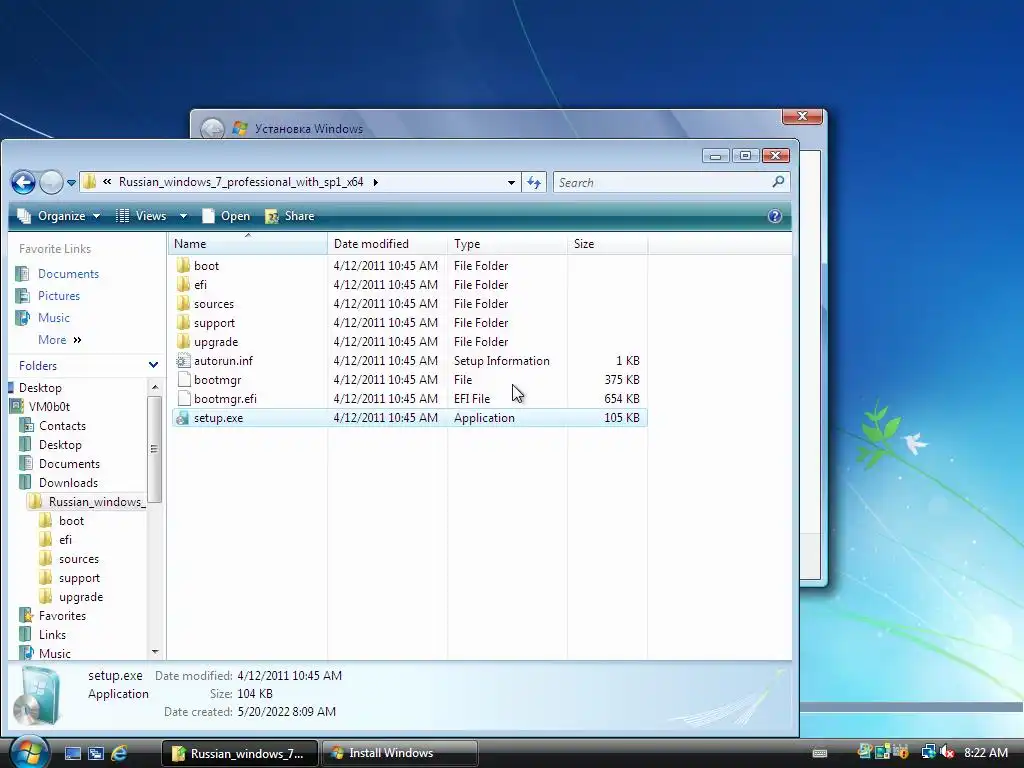Image resolution: width=1024 pixels, height=768 pixels.
Task: Switch folder layout via Views button
Action: [142, 216]
